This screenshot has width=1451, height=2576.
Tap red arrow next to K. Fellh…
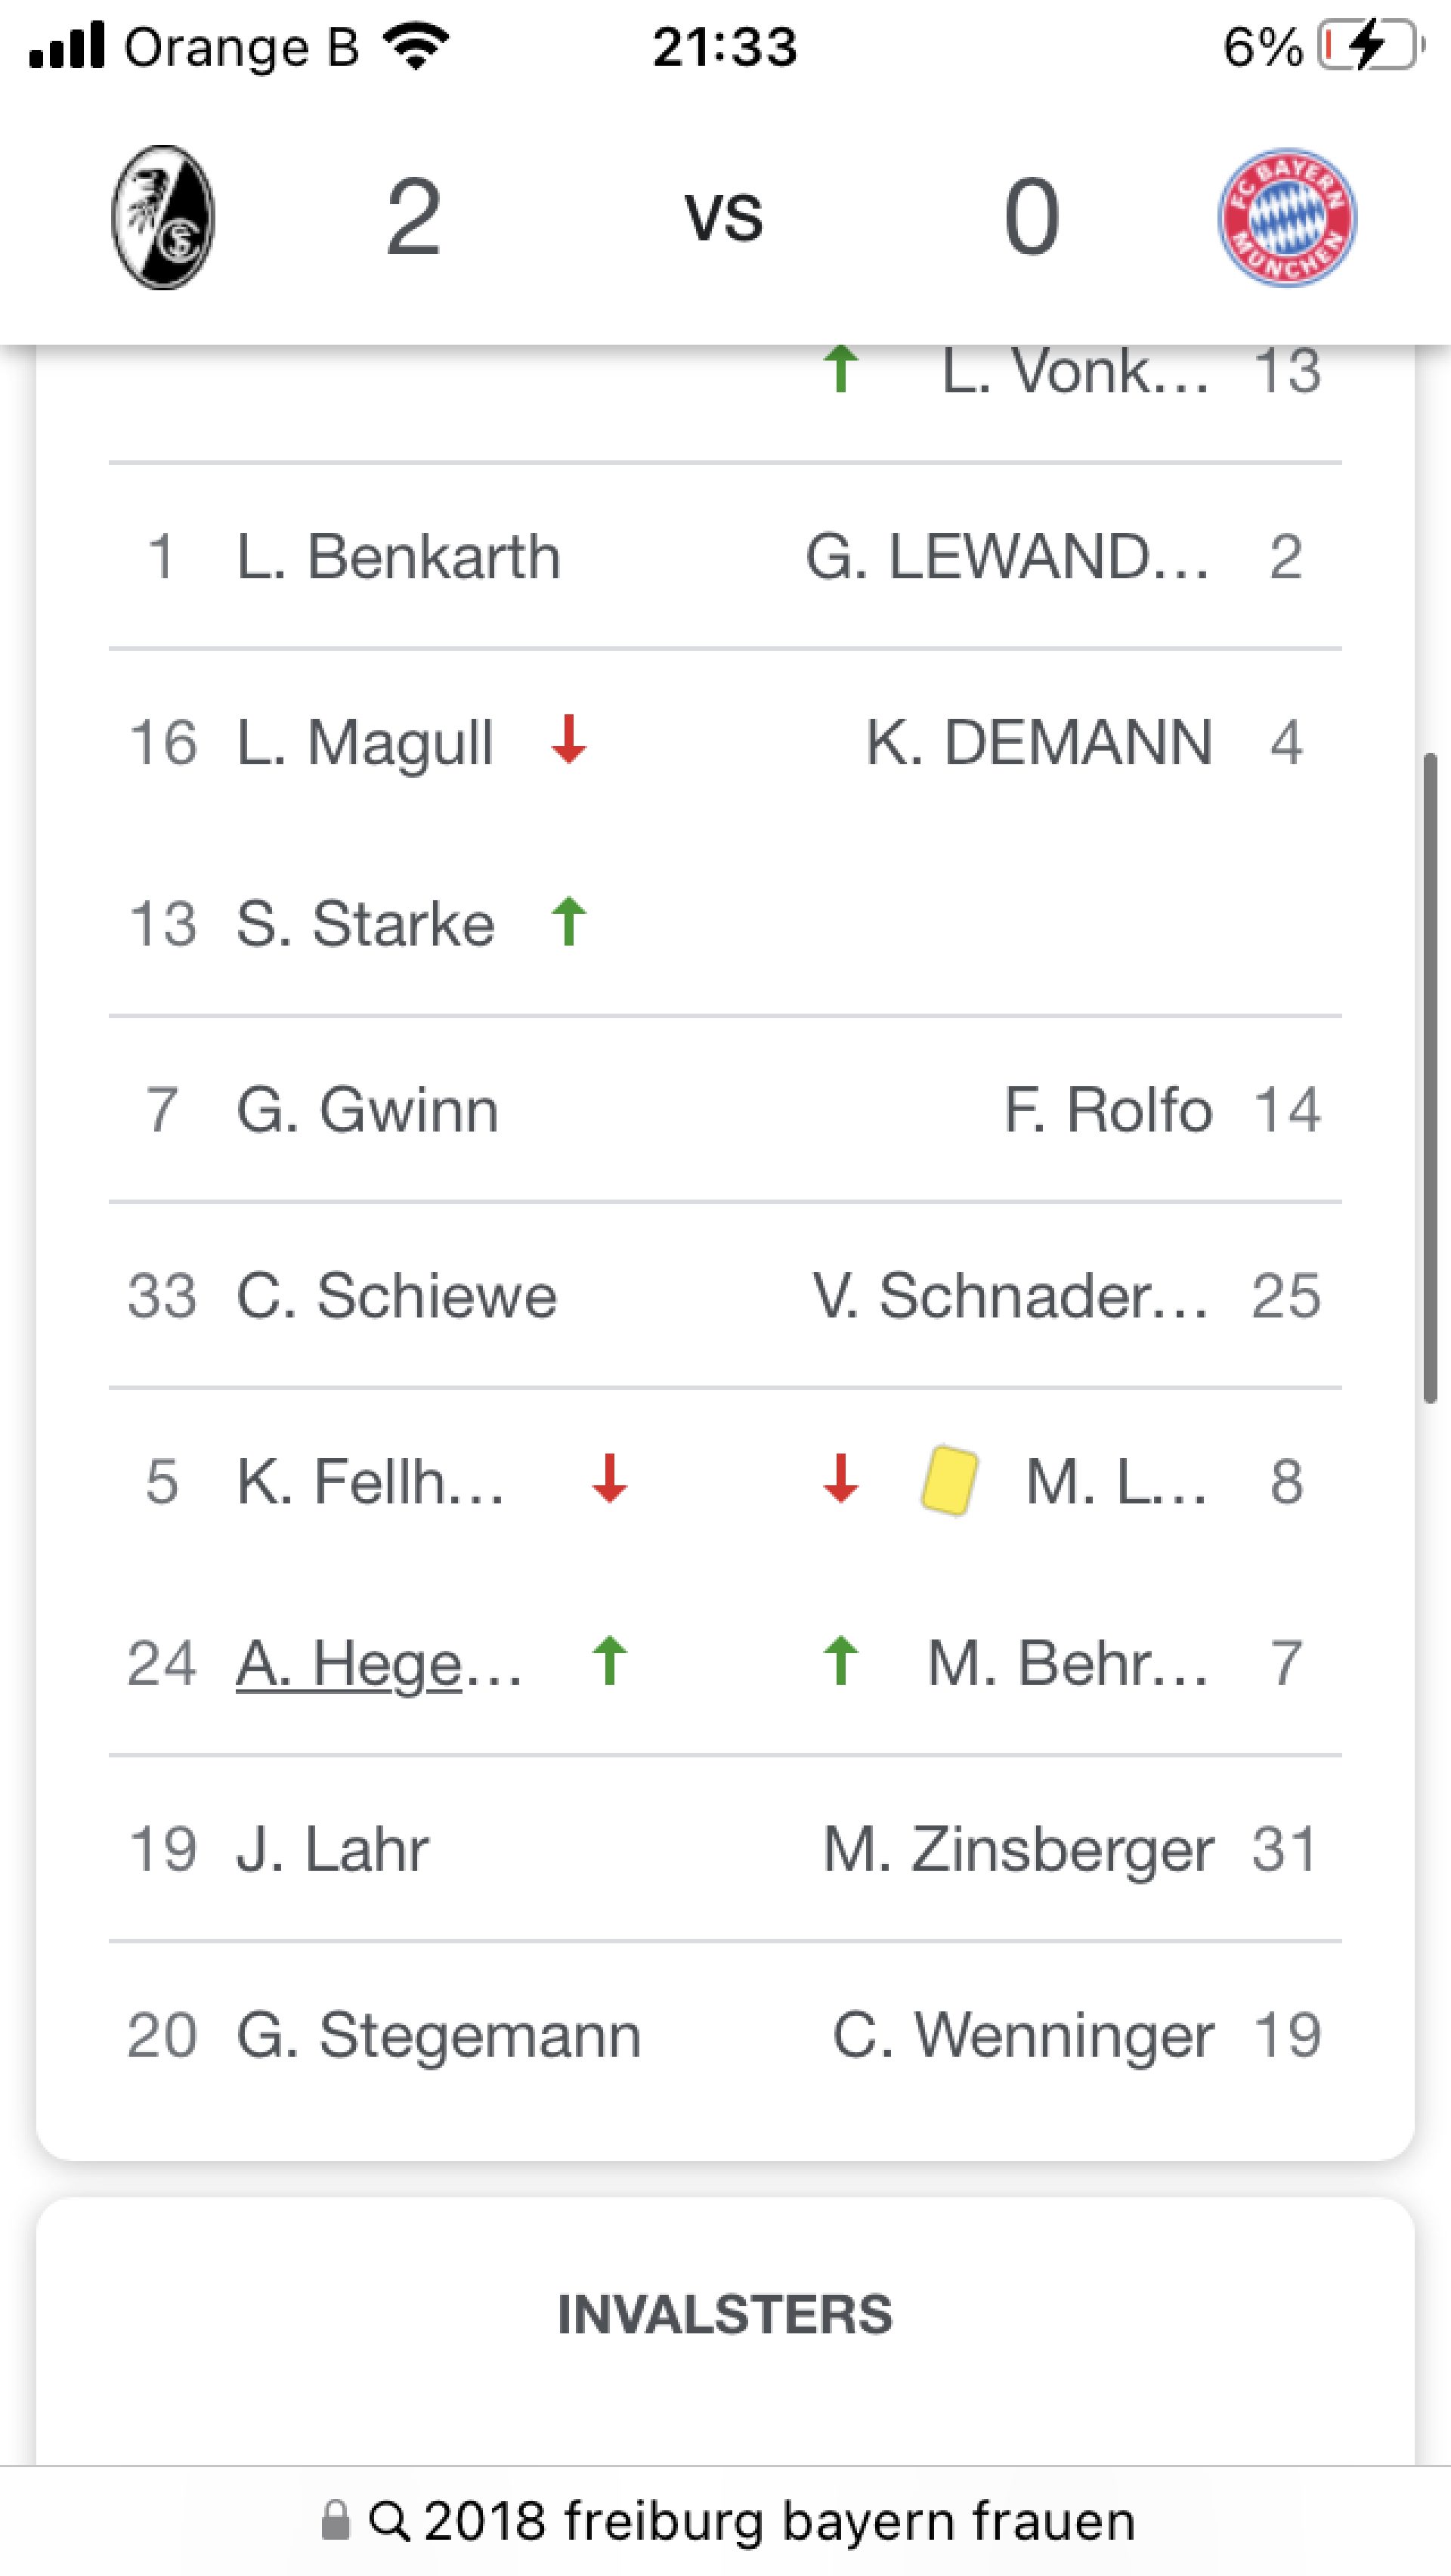click(x=609, y=1479)
